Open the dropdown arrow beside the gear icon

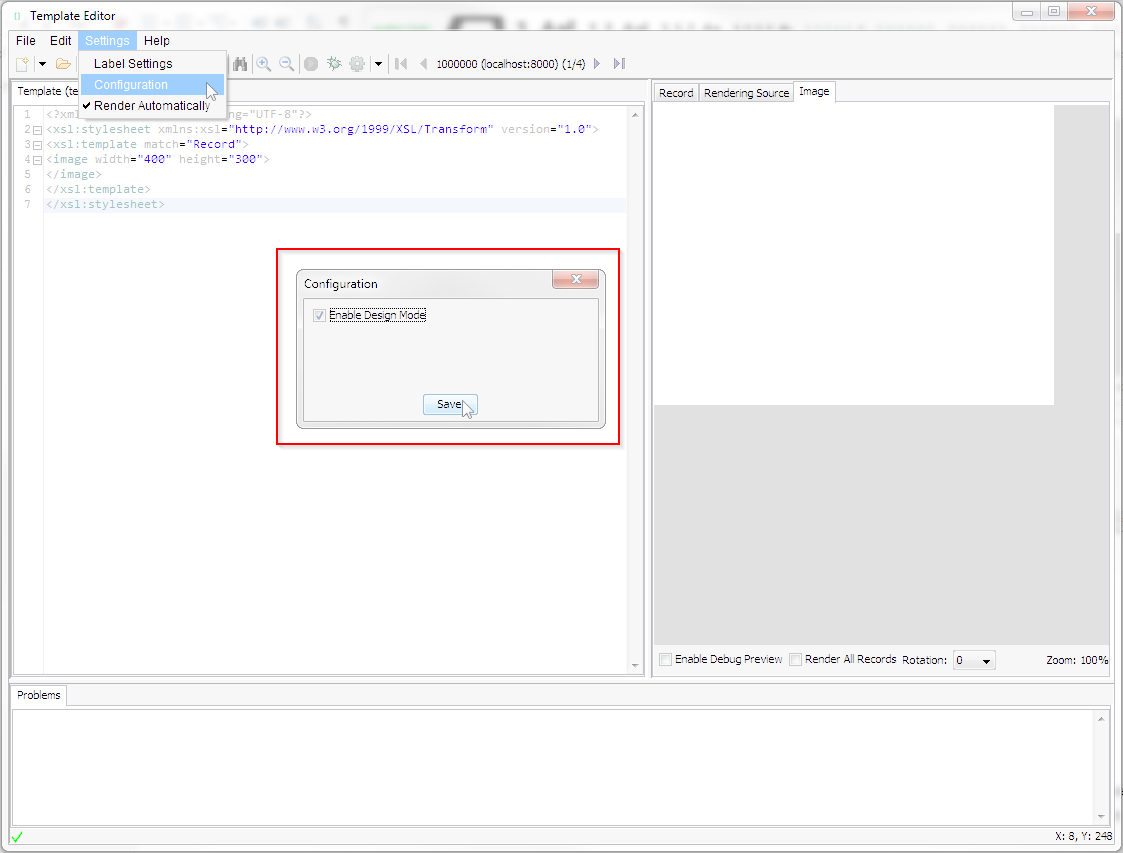click(378, 64)
